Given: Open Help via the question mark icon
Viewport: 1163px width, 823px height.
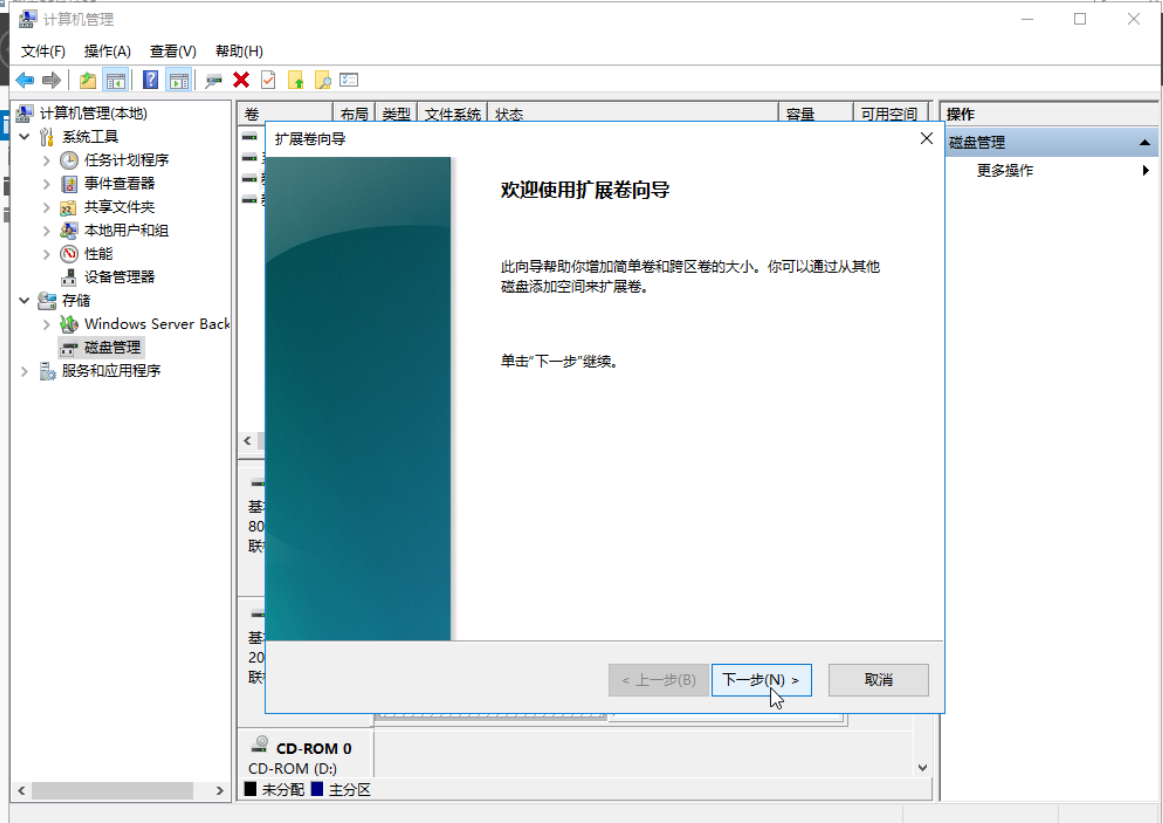Looking at the screenshot, I should click(x=151, y=80).
